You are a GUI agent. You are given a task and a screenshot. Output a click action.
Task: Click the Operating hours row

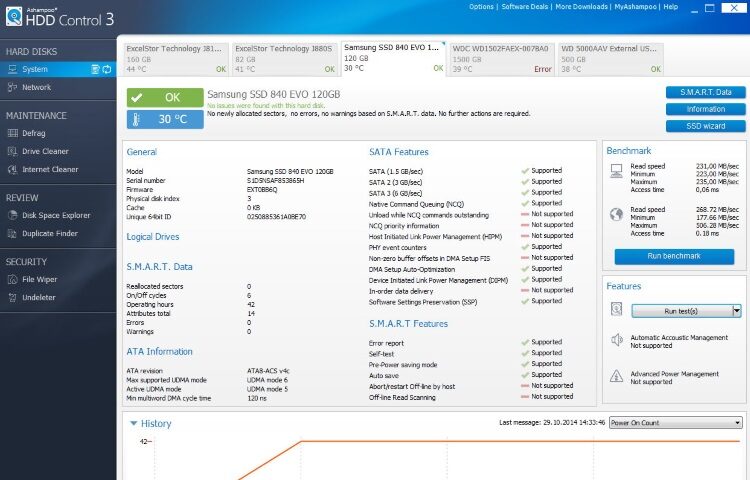[190, 305]
